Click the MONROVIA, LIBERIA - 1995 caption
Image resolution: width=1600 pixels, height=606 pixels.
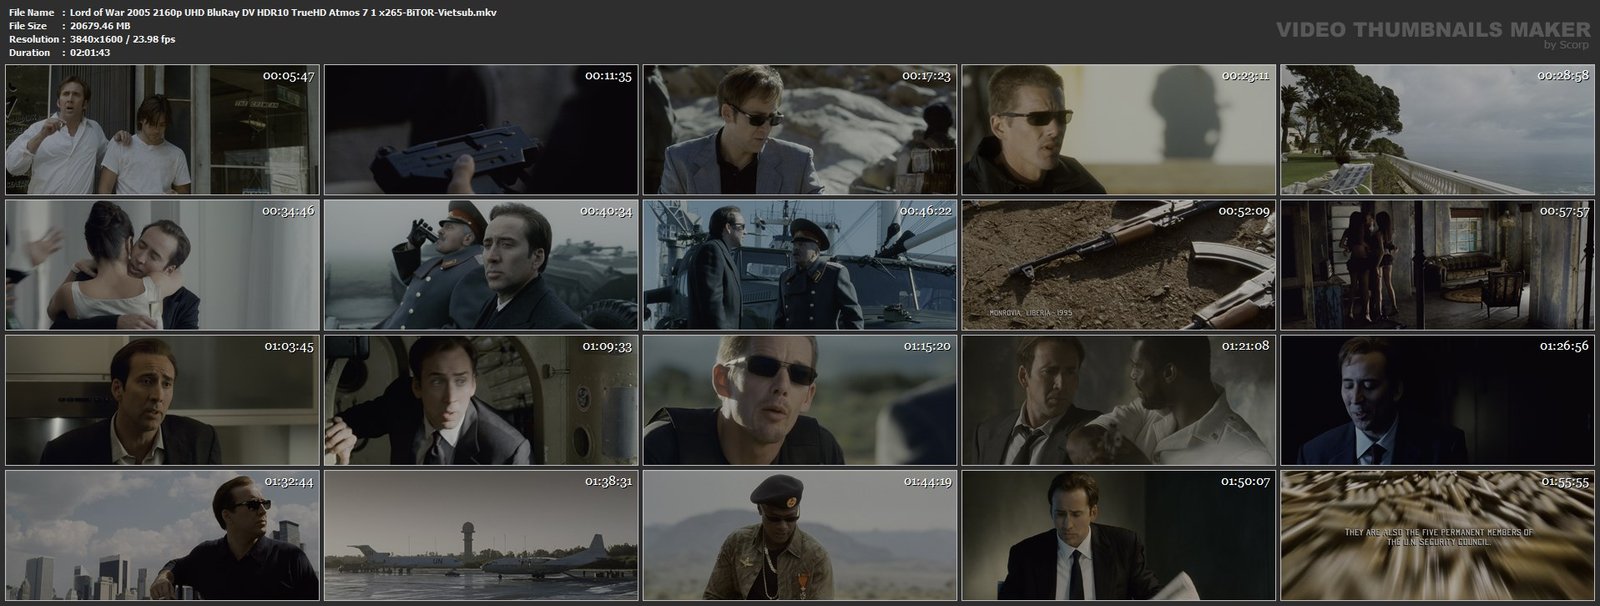pos(1030,313)
